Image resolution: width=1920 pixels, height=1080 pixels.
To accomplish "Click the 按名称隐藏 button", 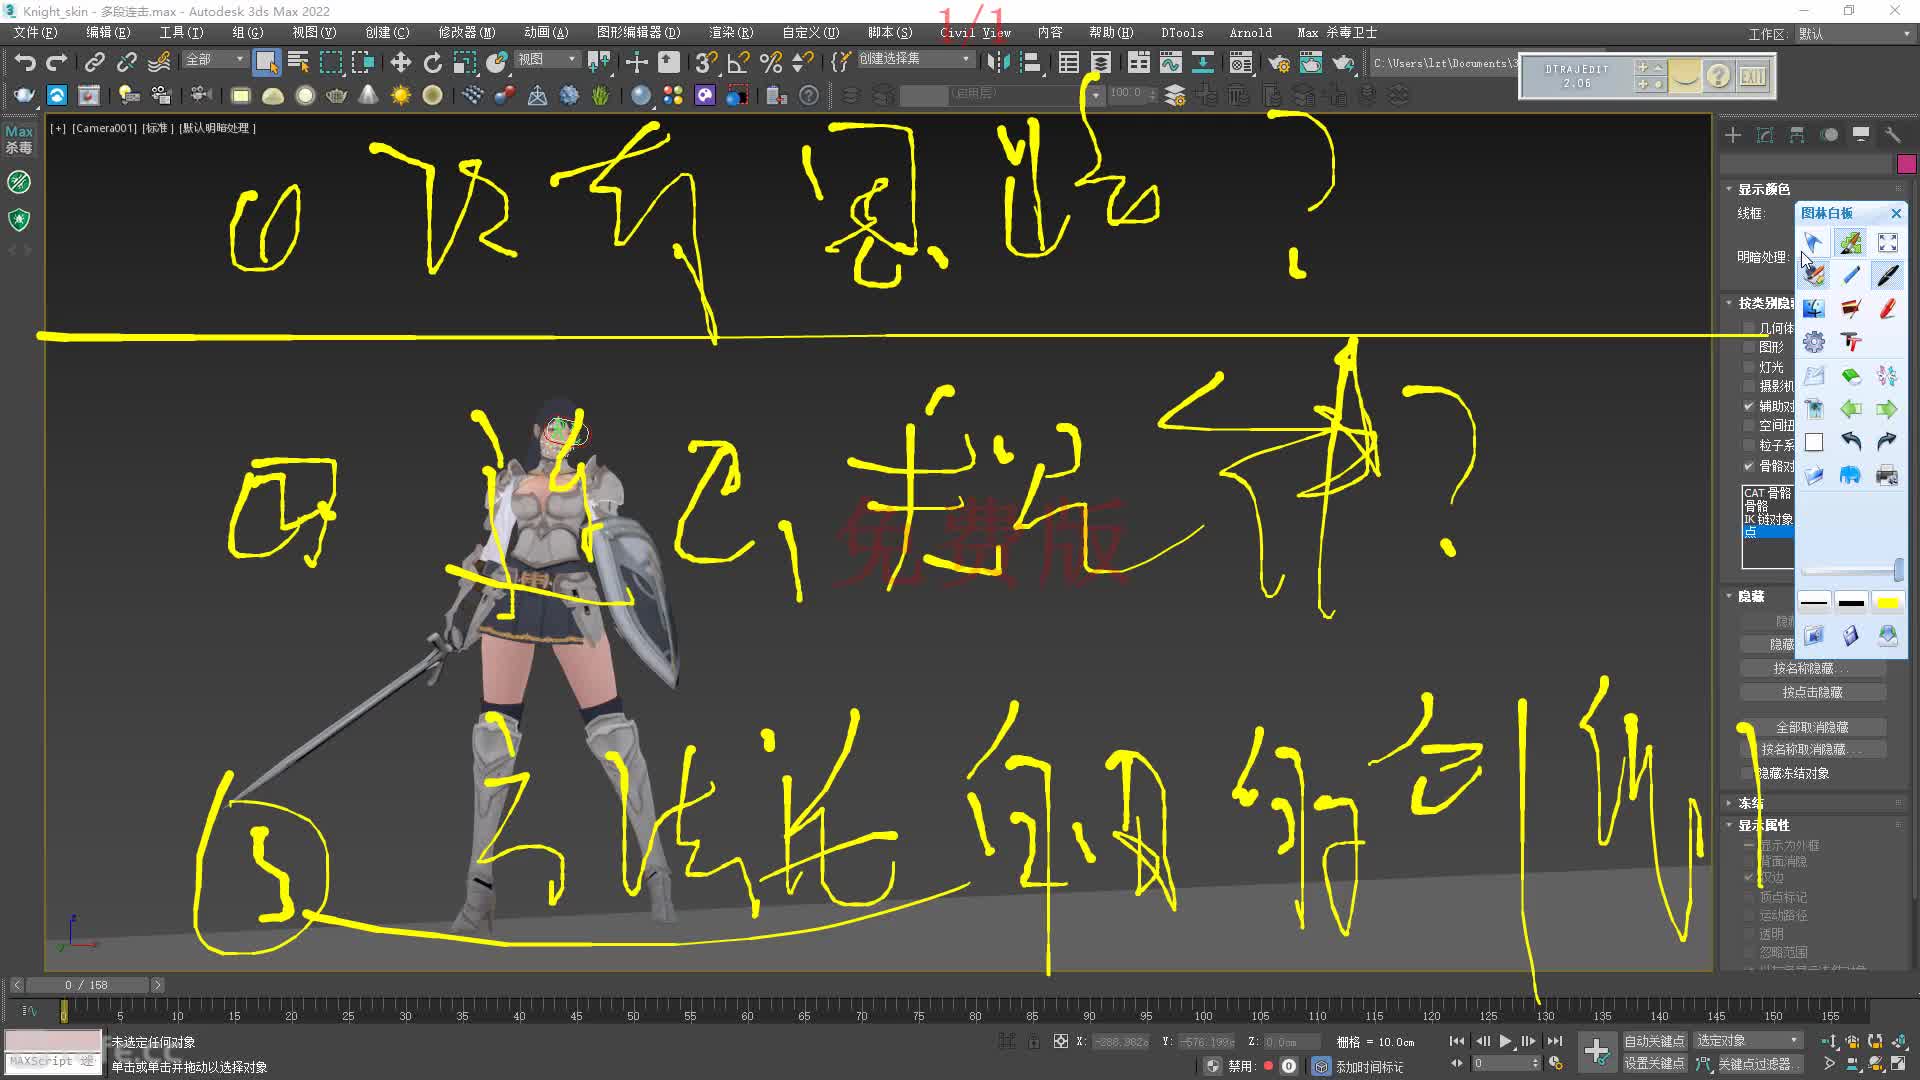I will [x=1813, y=668].
